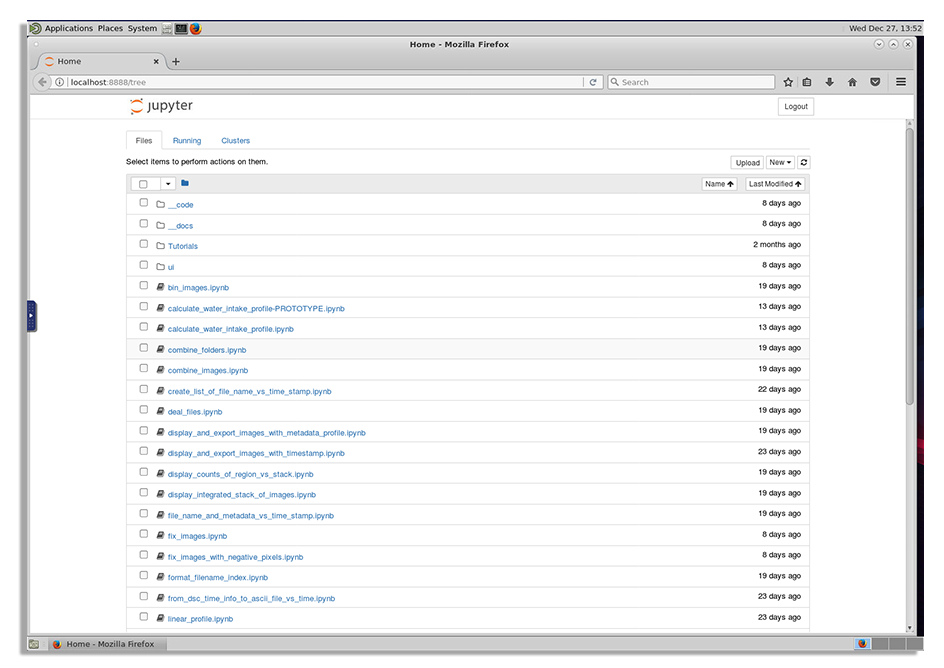Switch to the Running tab
This screenshot has height=668, width=944.
point(187,141)
